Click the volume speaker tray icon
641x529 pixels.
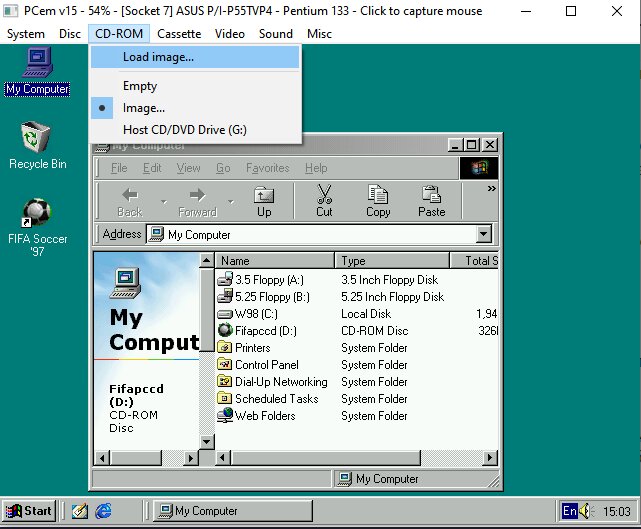point(586,511)
